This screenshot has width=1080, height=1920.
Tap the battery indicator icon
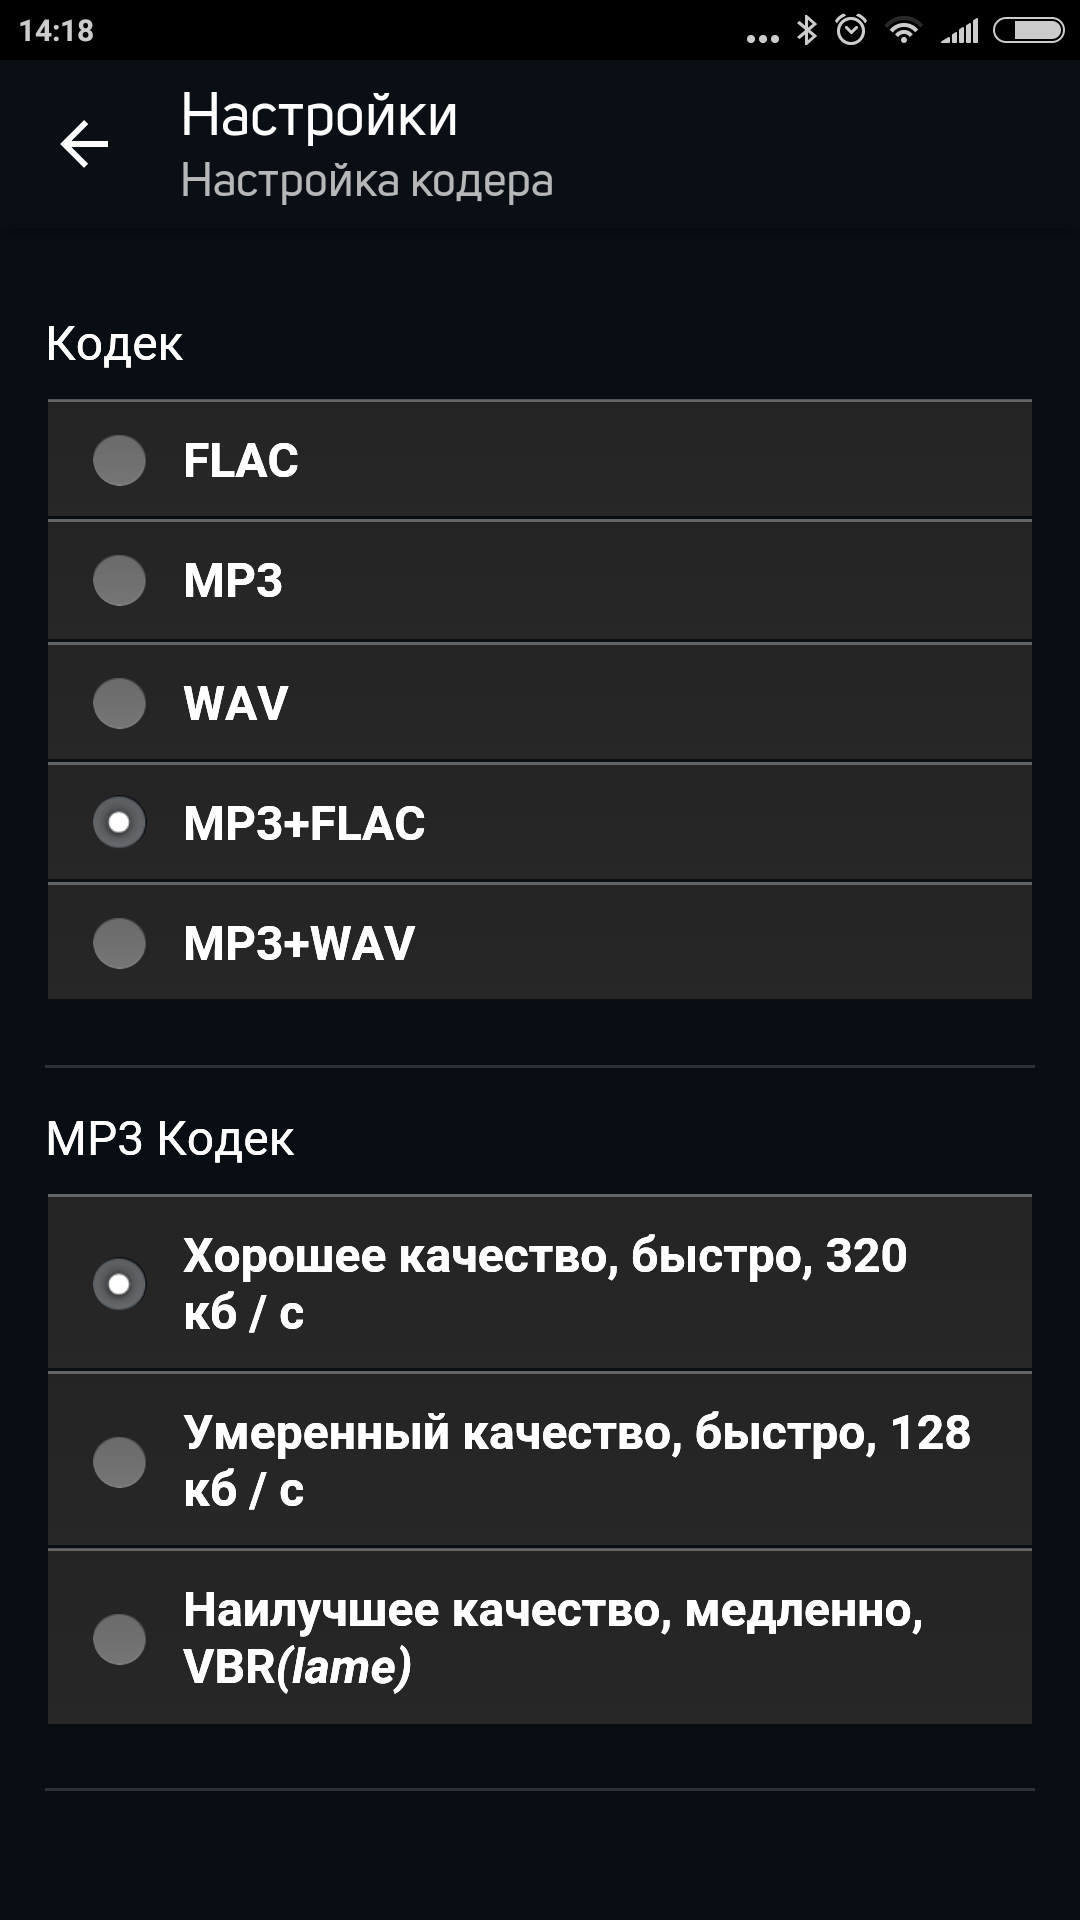click(x=1028, y=32)
